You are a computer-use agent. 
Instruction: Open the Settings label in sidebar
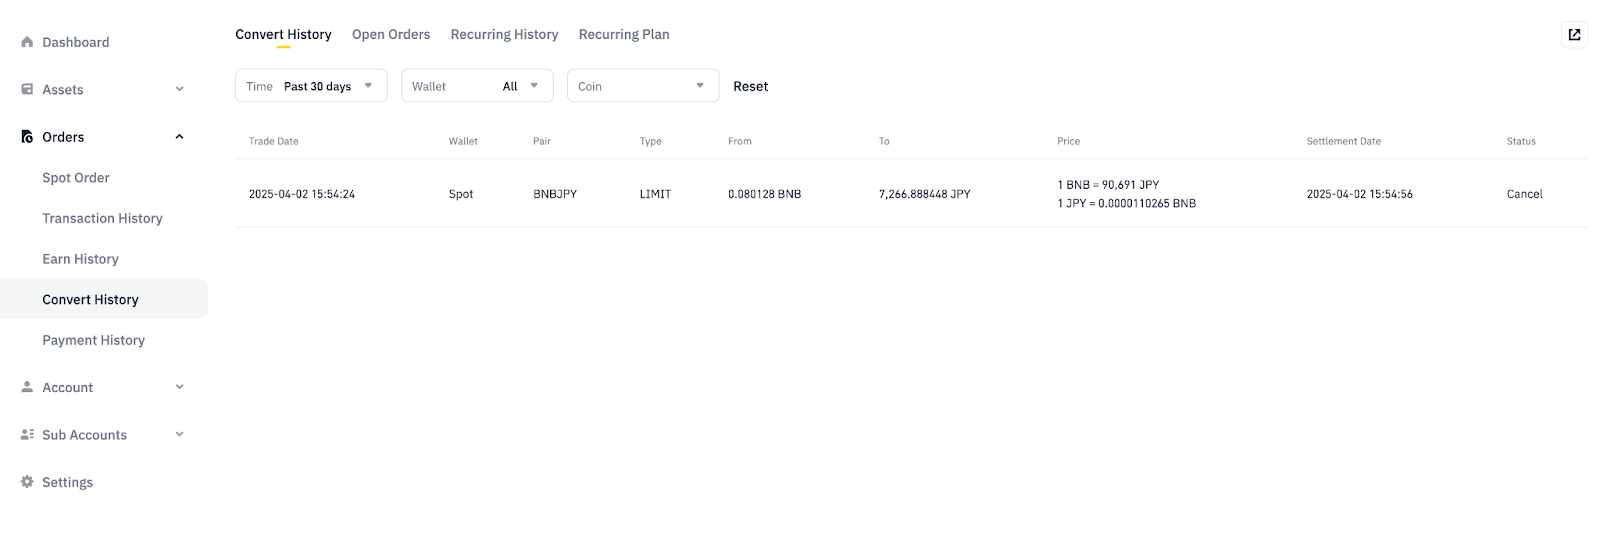click(x=67, y=482)
